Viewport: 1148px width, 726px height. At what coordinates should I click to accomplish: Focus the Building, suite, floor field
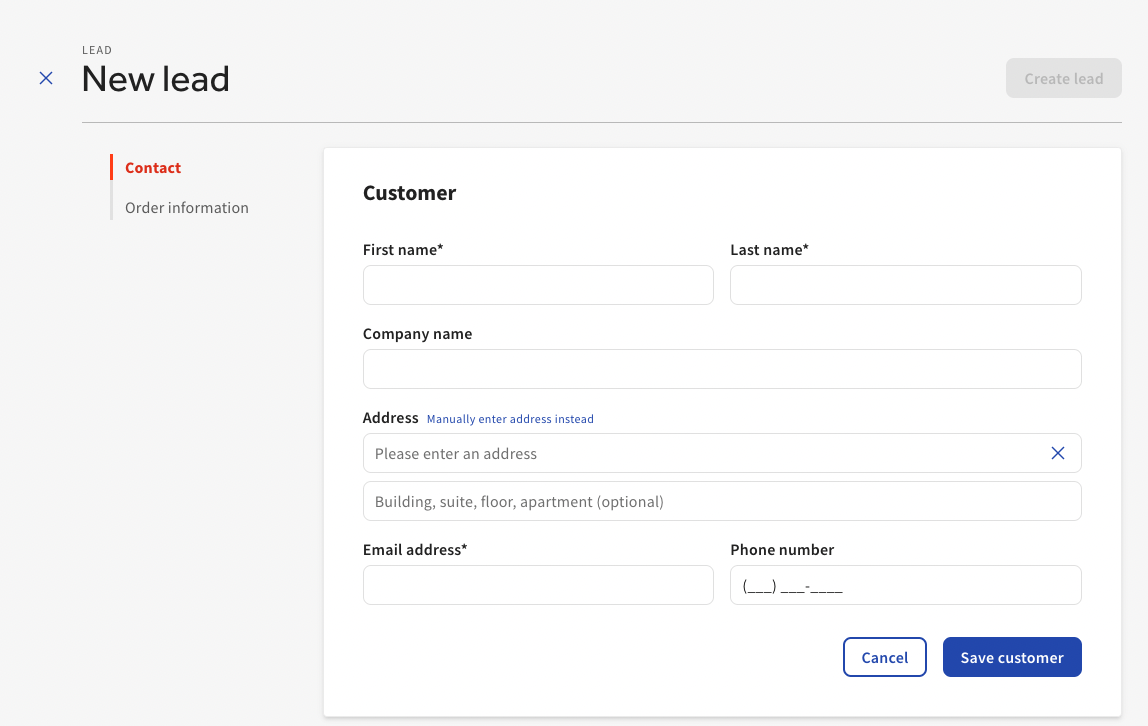(x=721, y=501)
